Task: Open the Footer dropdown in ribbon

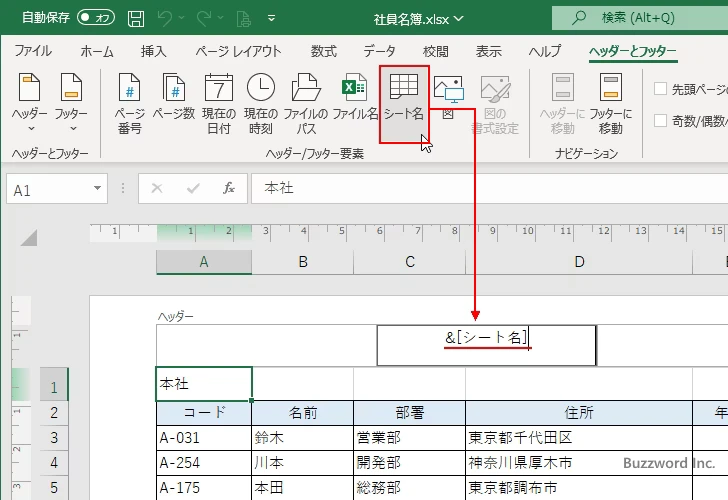Action: click(71, 103)
